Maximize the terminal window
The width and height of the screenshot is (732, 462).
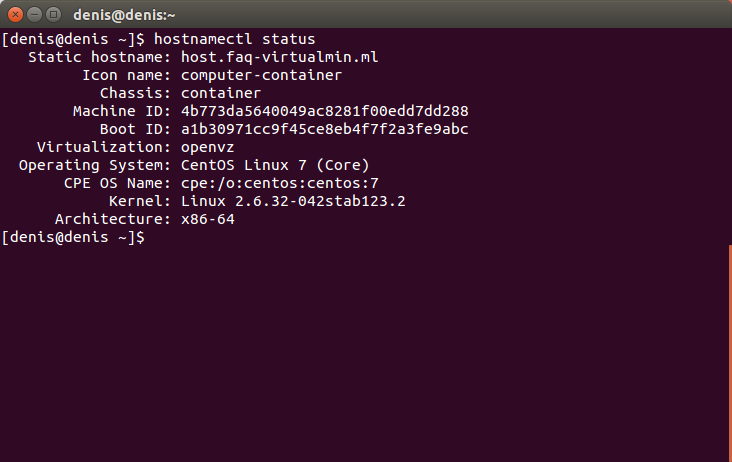(x=54, y=15)
